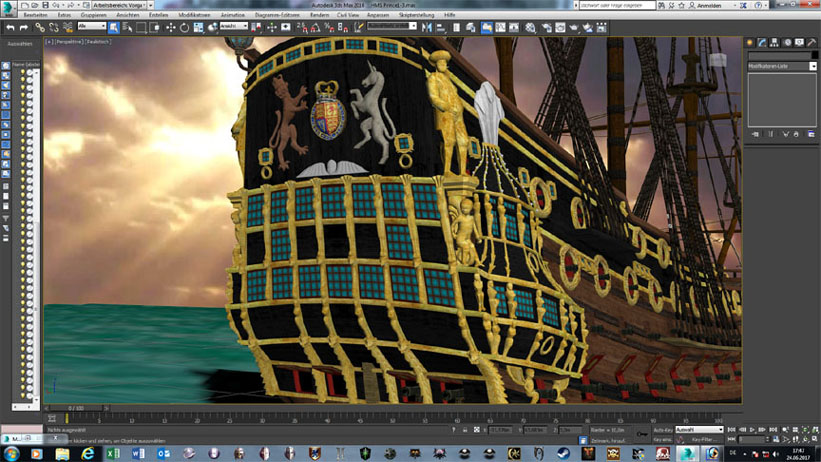Click the Use Pivot Point Center icon
The width and height of the screenshot is (821, 462).
(x=256, y=27)
